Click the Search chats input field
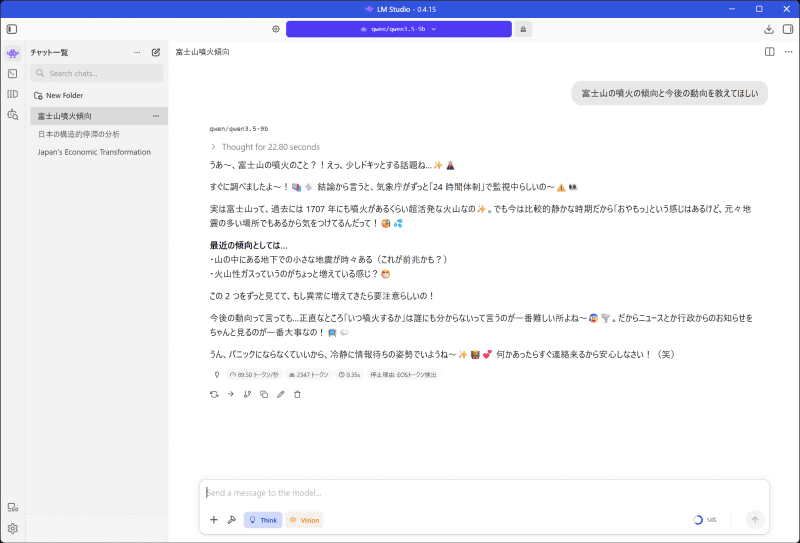The width and height of the screenshot is (800, 543). pos(96,73)
